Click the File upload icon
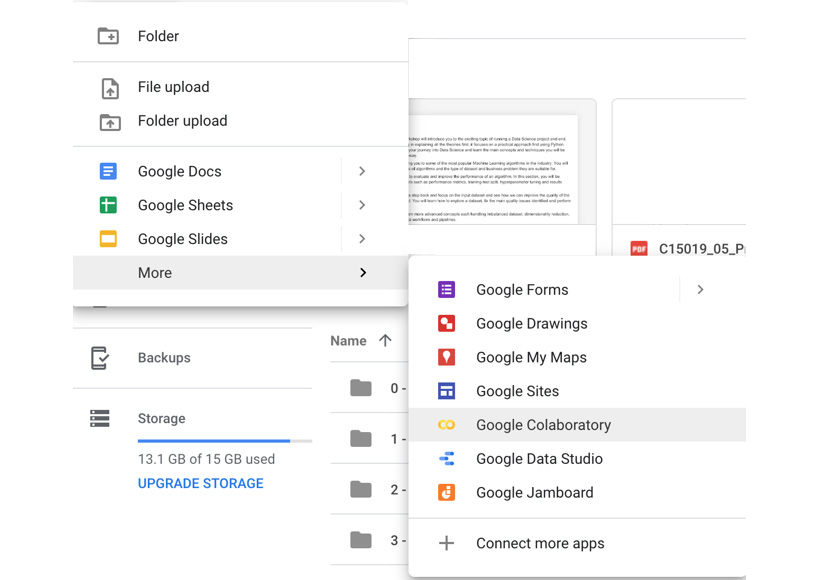The height and width of the screenshot is (580, 819). [x=110, y=88]
